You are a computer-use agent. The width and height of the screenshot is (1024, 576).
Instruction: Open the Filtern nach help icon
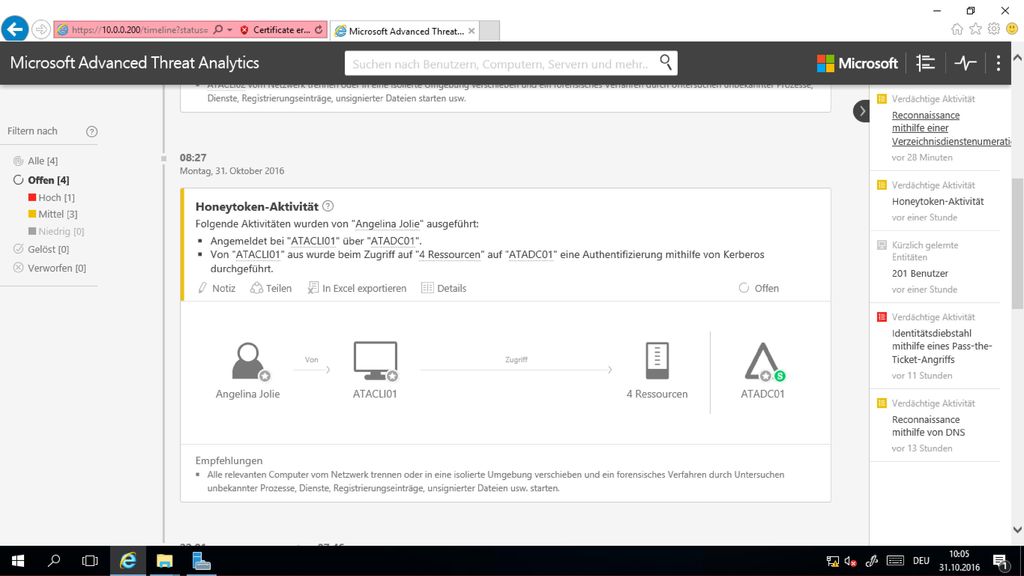pos(92,131)
